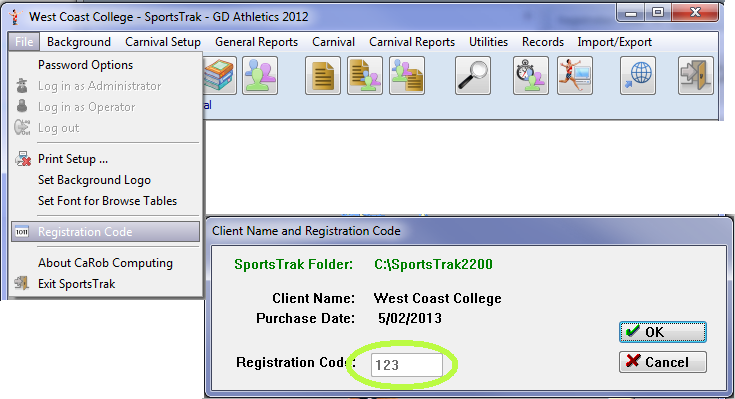Click the document with people toolbar icon
The height and width of the screenshot is (399, 735).
tap(365, 75)
